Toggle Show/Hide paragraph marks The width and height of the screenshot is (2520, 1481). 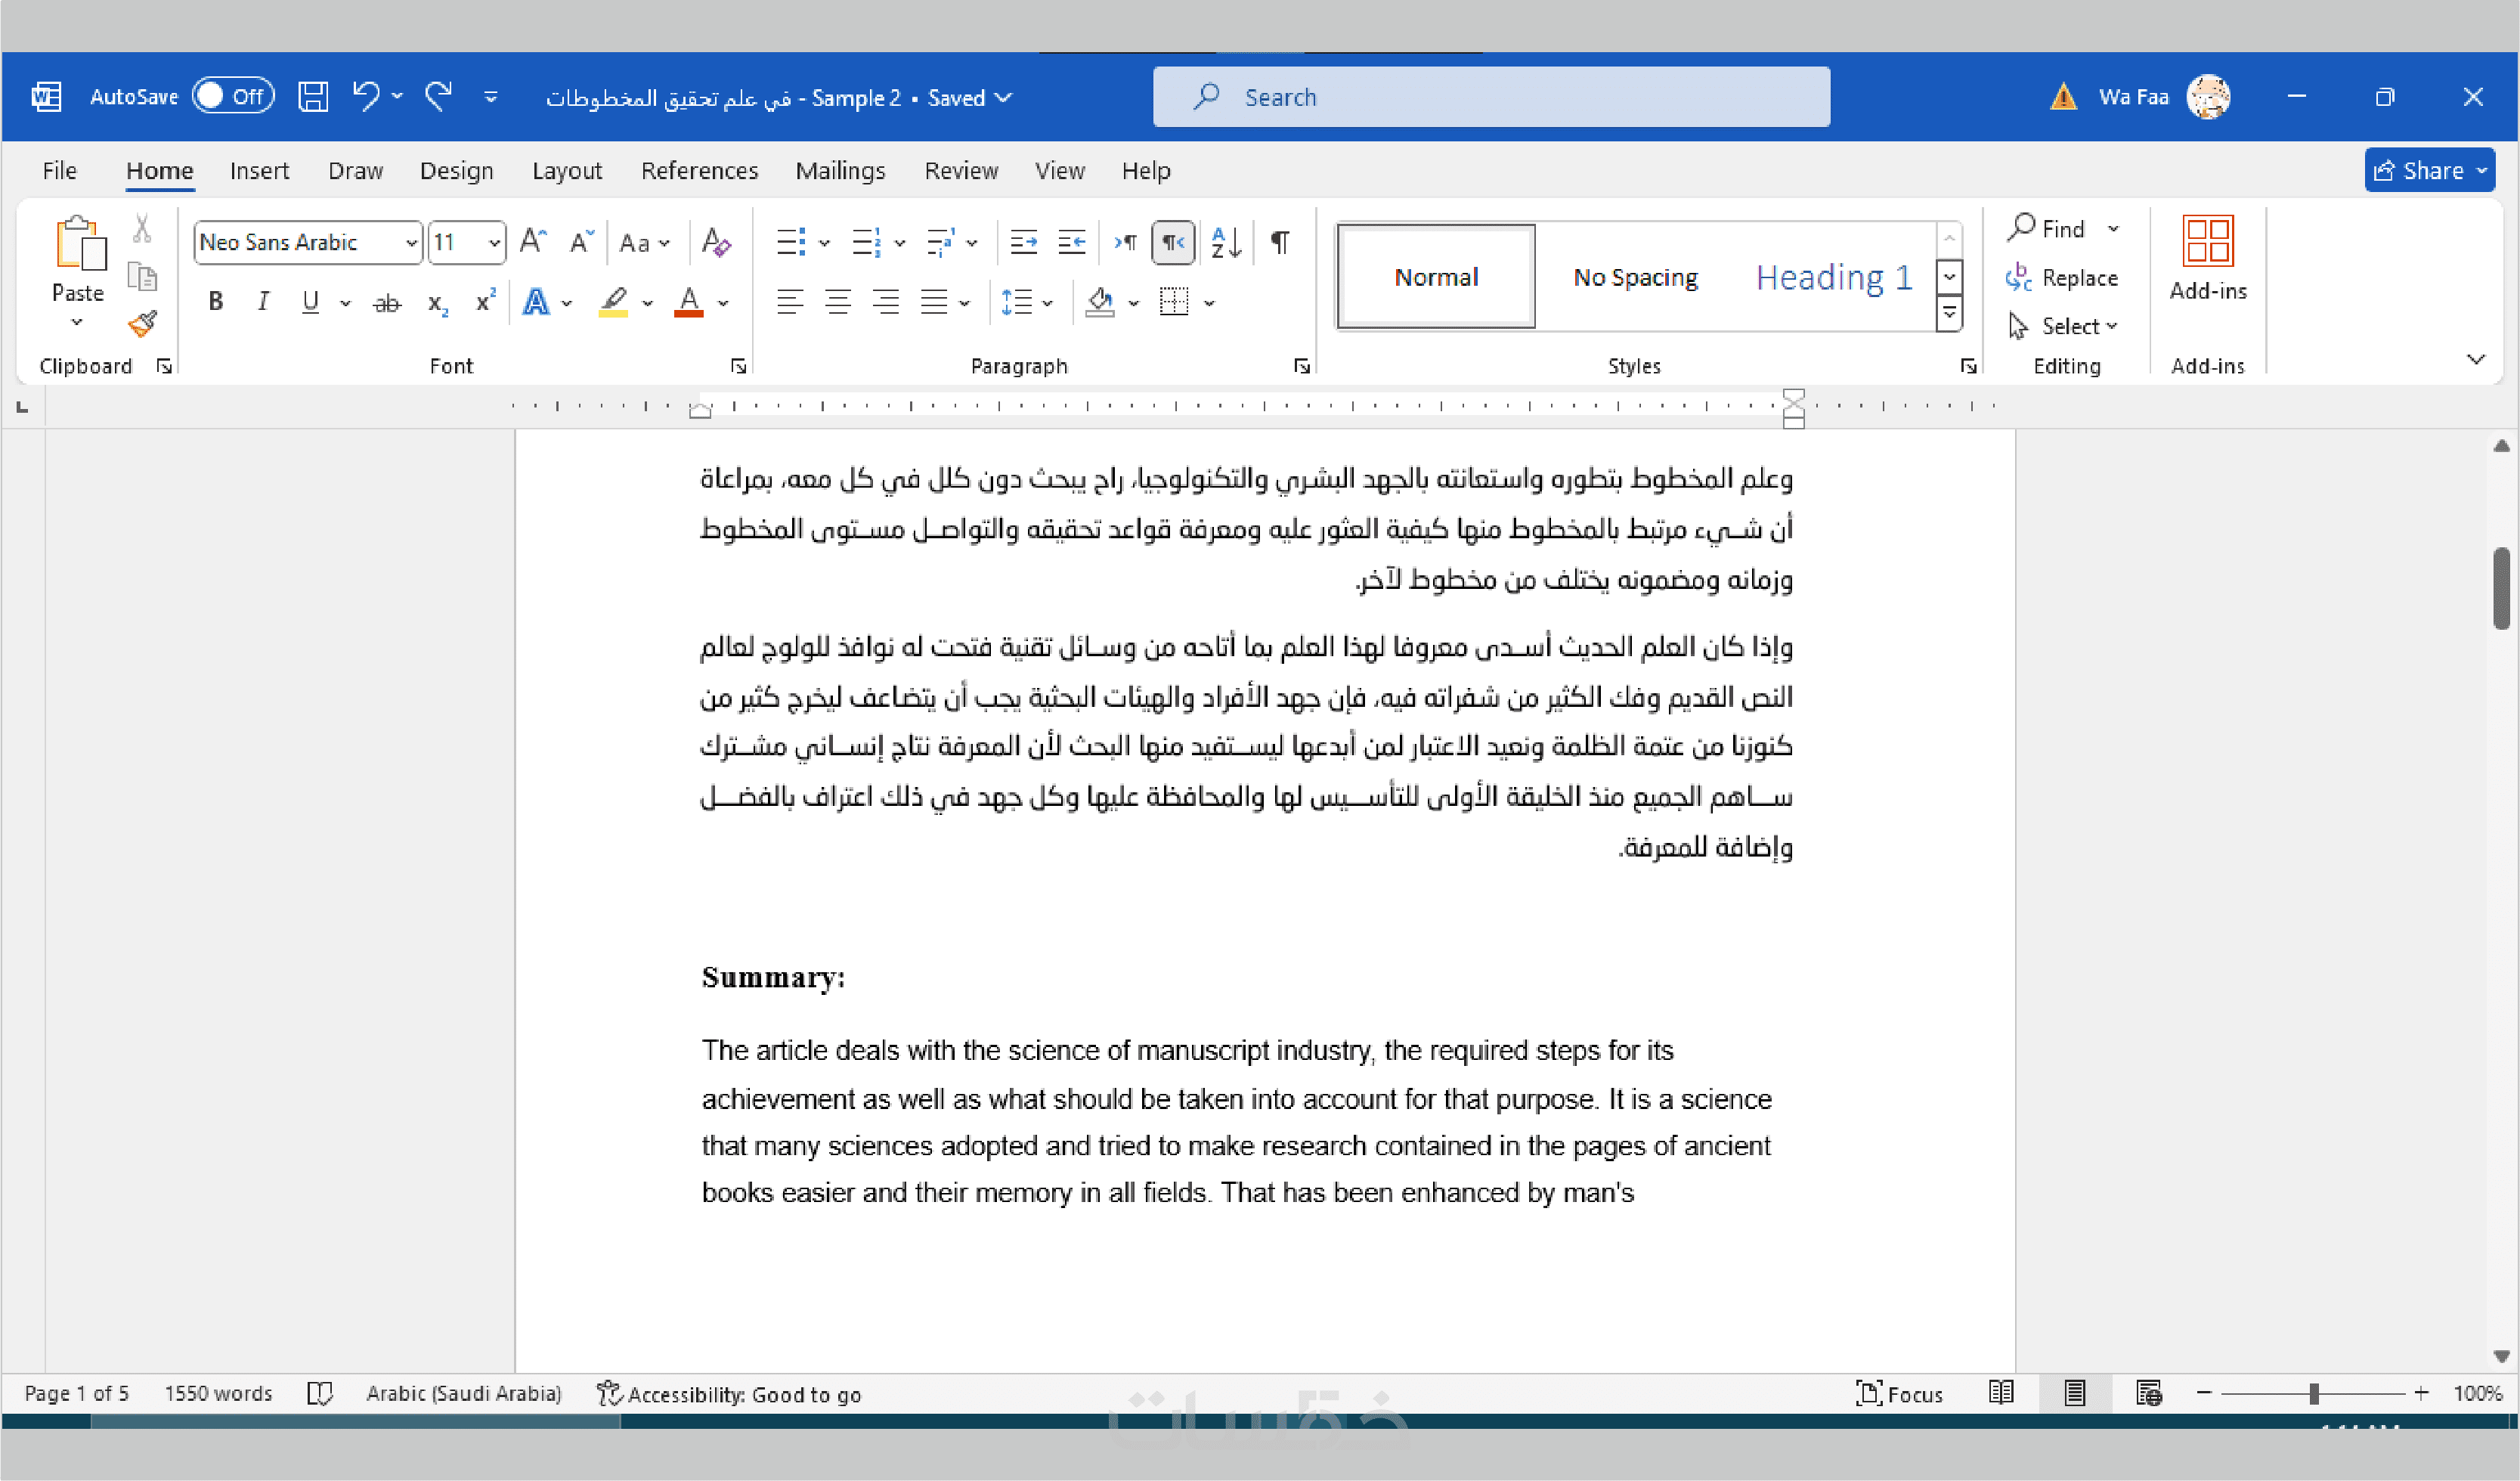tap(1280, 242)
